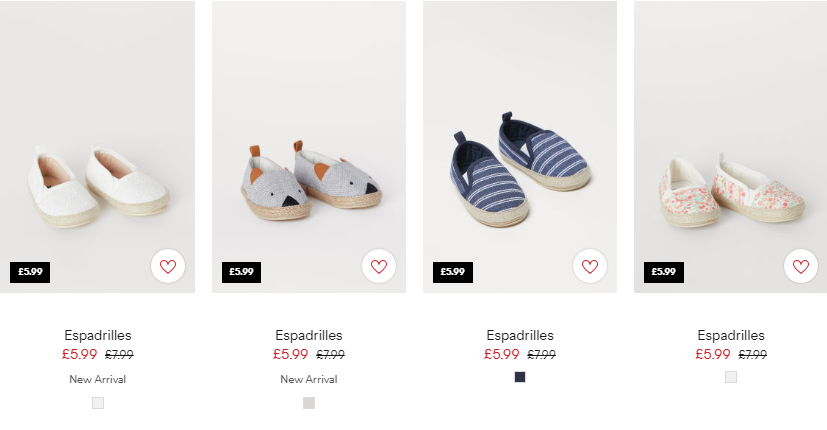Click £5.99 price badge on koala espadrilles

pyautogui.click(x=242, y=272)
